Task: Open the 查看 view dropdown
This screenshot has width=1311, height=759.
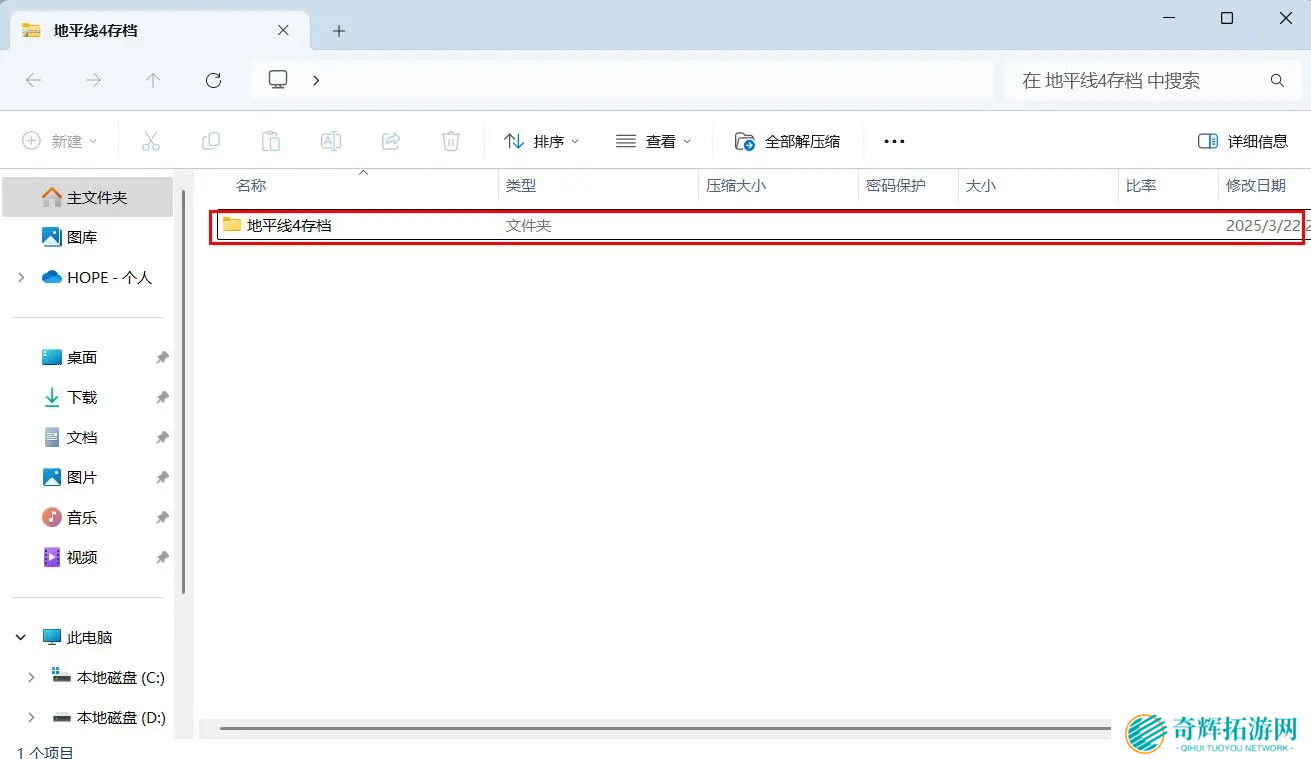Action: coord(653,141)
